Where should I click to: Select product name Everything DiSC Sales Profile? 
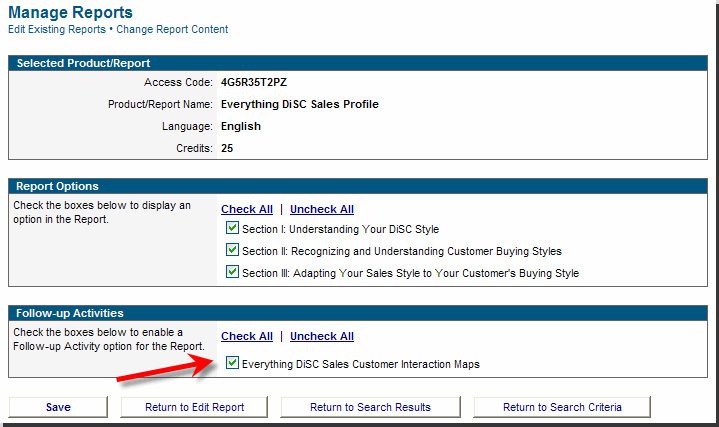click(300, 104)
